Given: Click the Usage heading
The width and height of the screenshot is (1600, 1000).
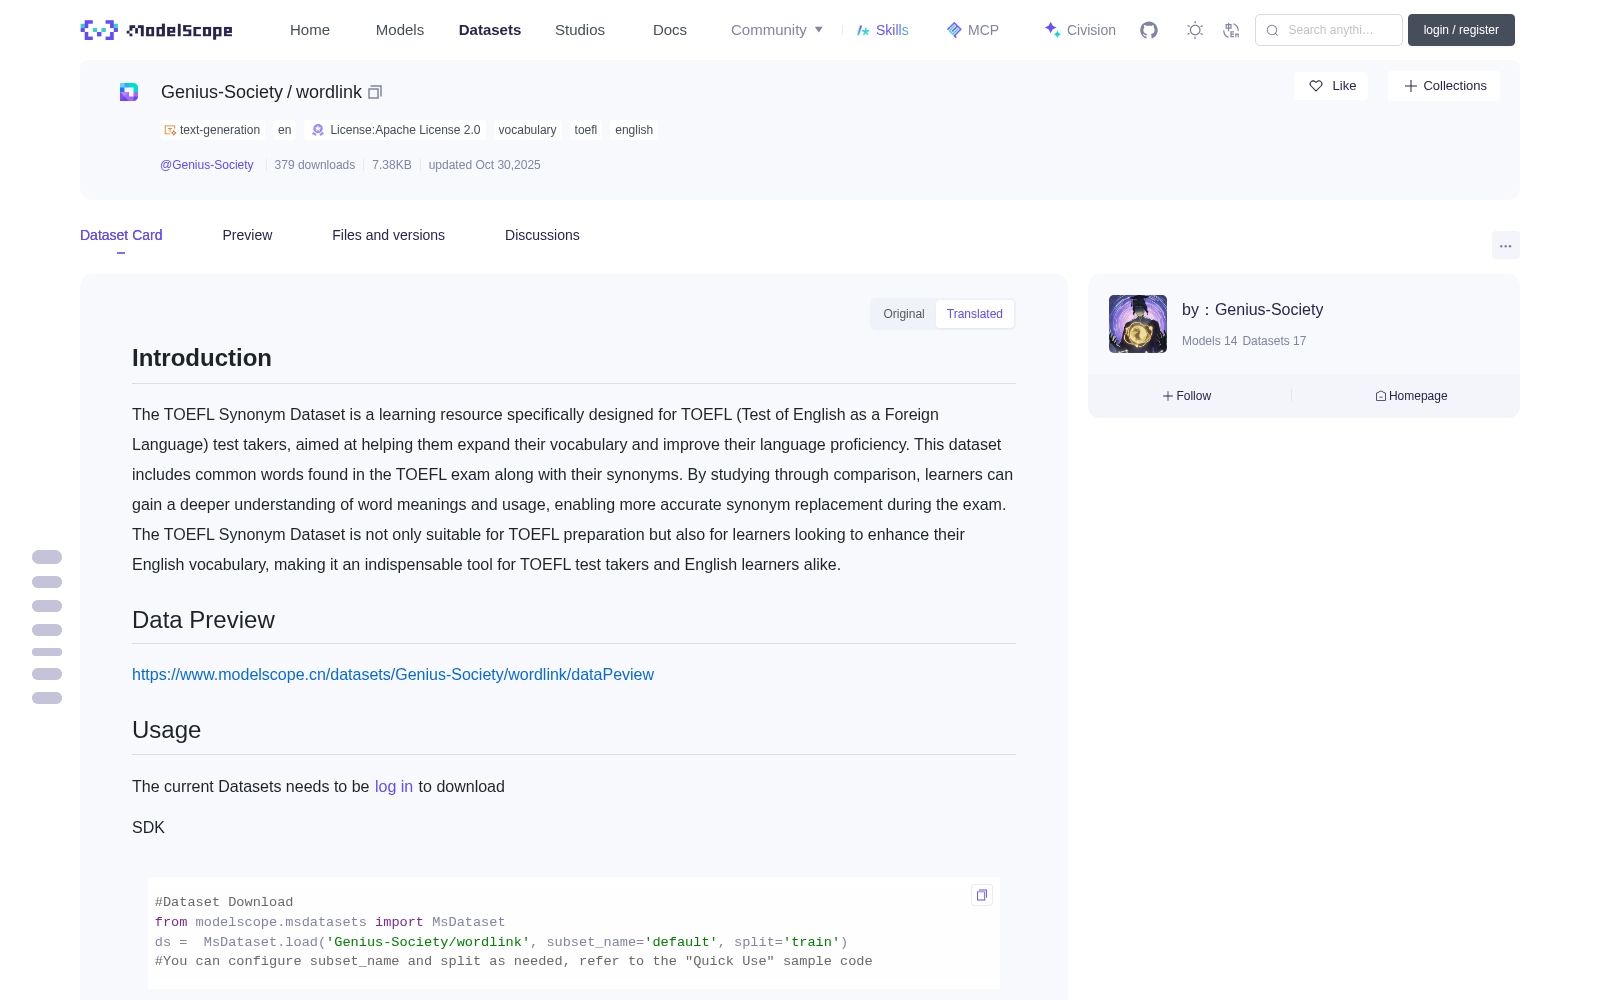Looking at the screenshot, I should point(166,730).
